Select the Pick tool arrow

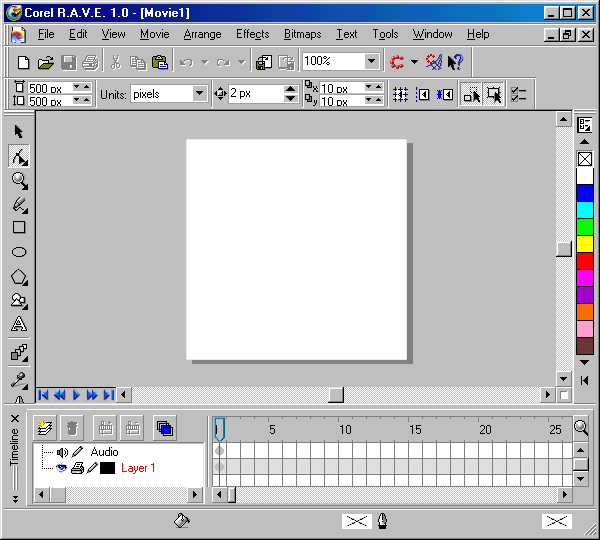point(18,132)
